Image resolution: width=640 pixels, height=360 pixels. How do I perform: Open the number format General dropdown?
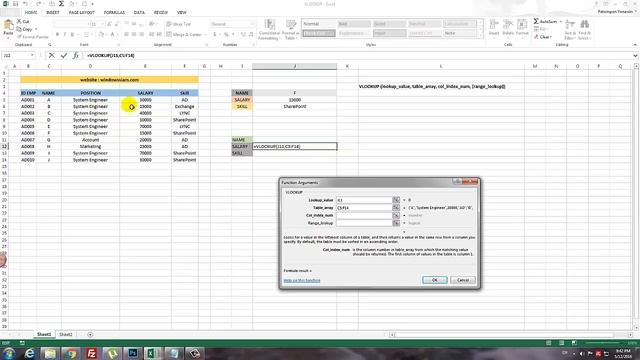coord(252,24)
